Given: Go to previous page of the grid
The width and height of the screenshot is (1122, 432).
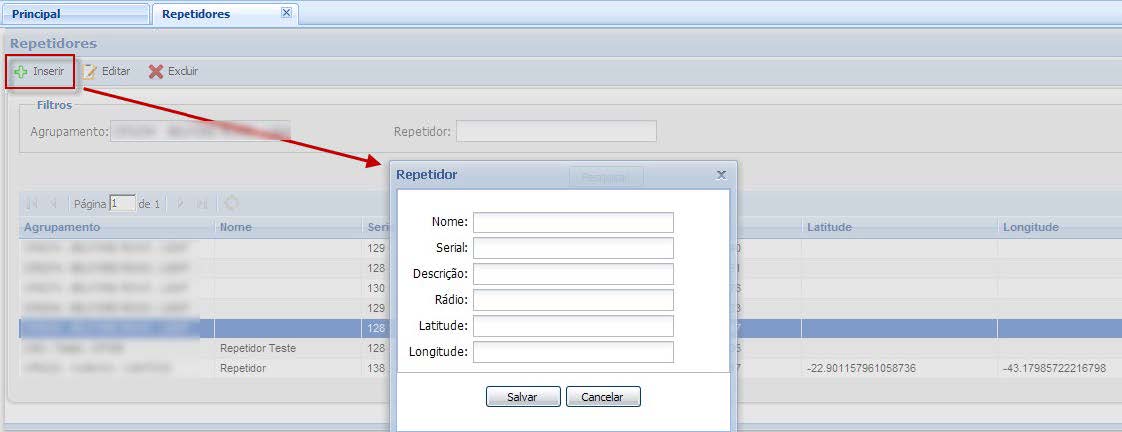Looking at the screenshot, I should (x=54, y=204).
